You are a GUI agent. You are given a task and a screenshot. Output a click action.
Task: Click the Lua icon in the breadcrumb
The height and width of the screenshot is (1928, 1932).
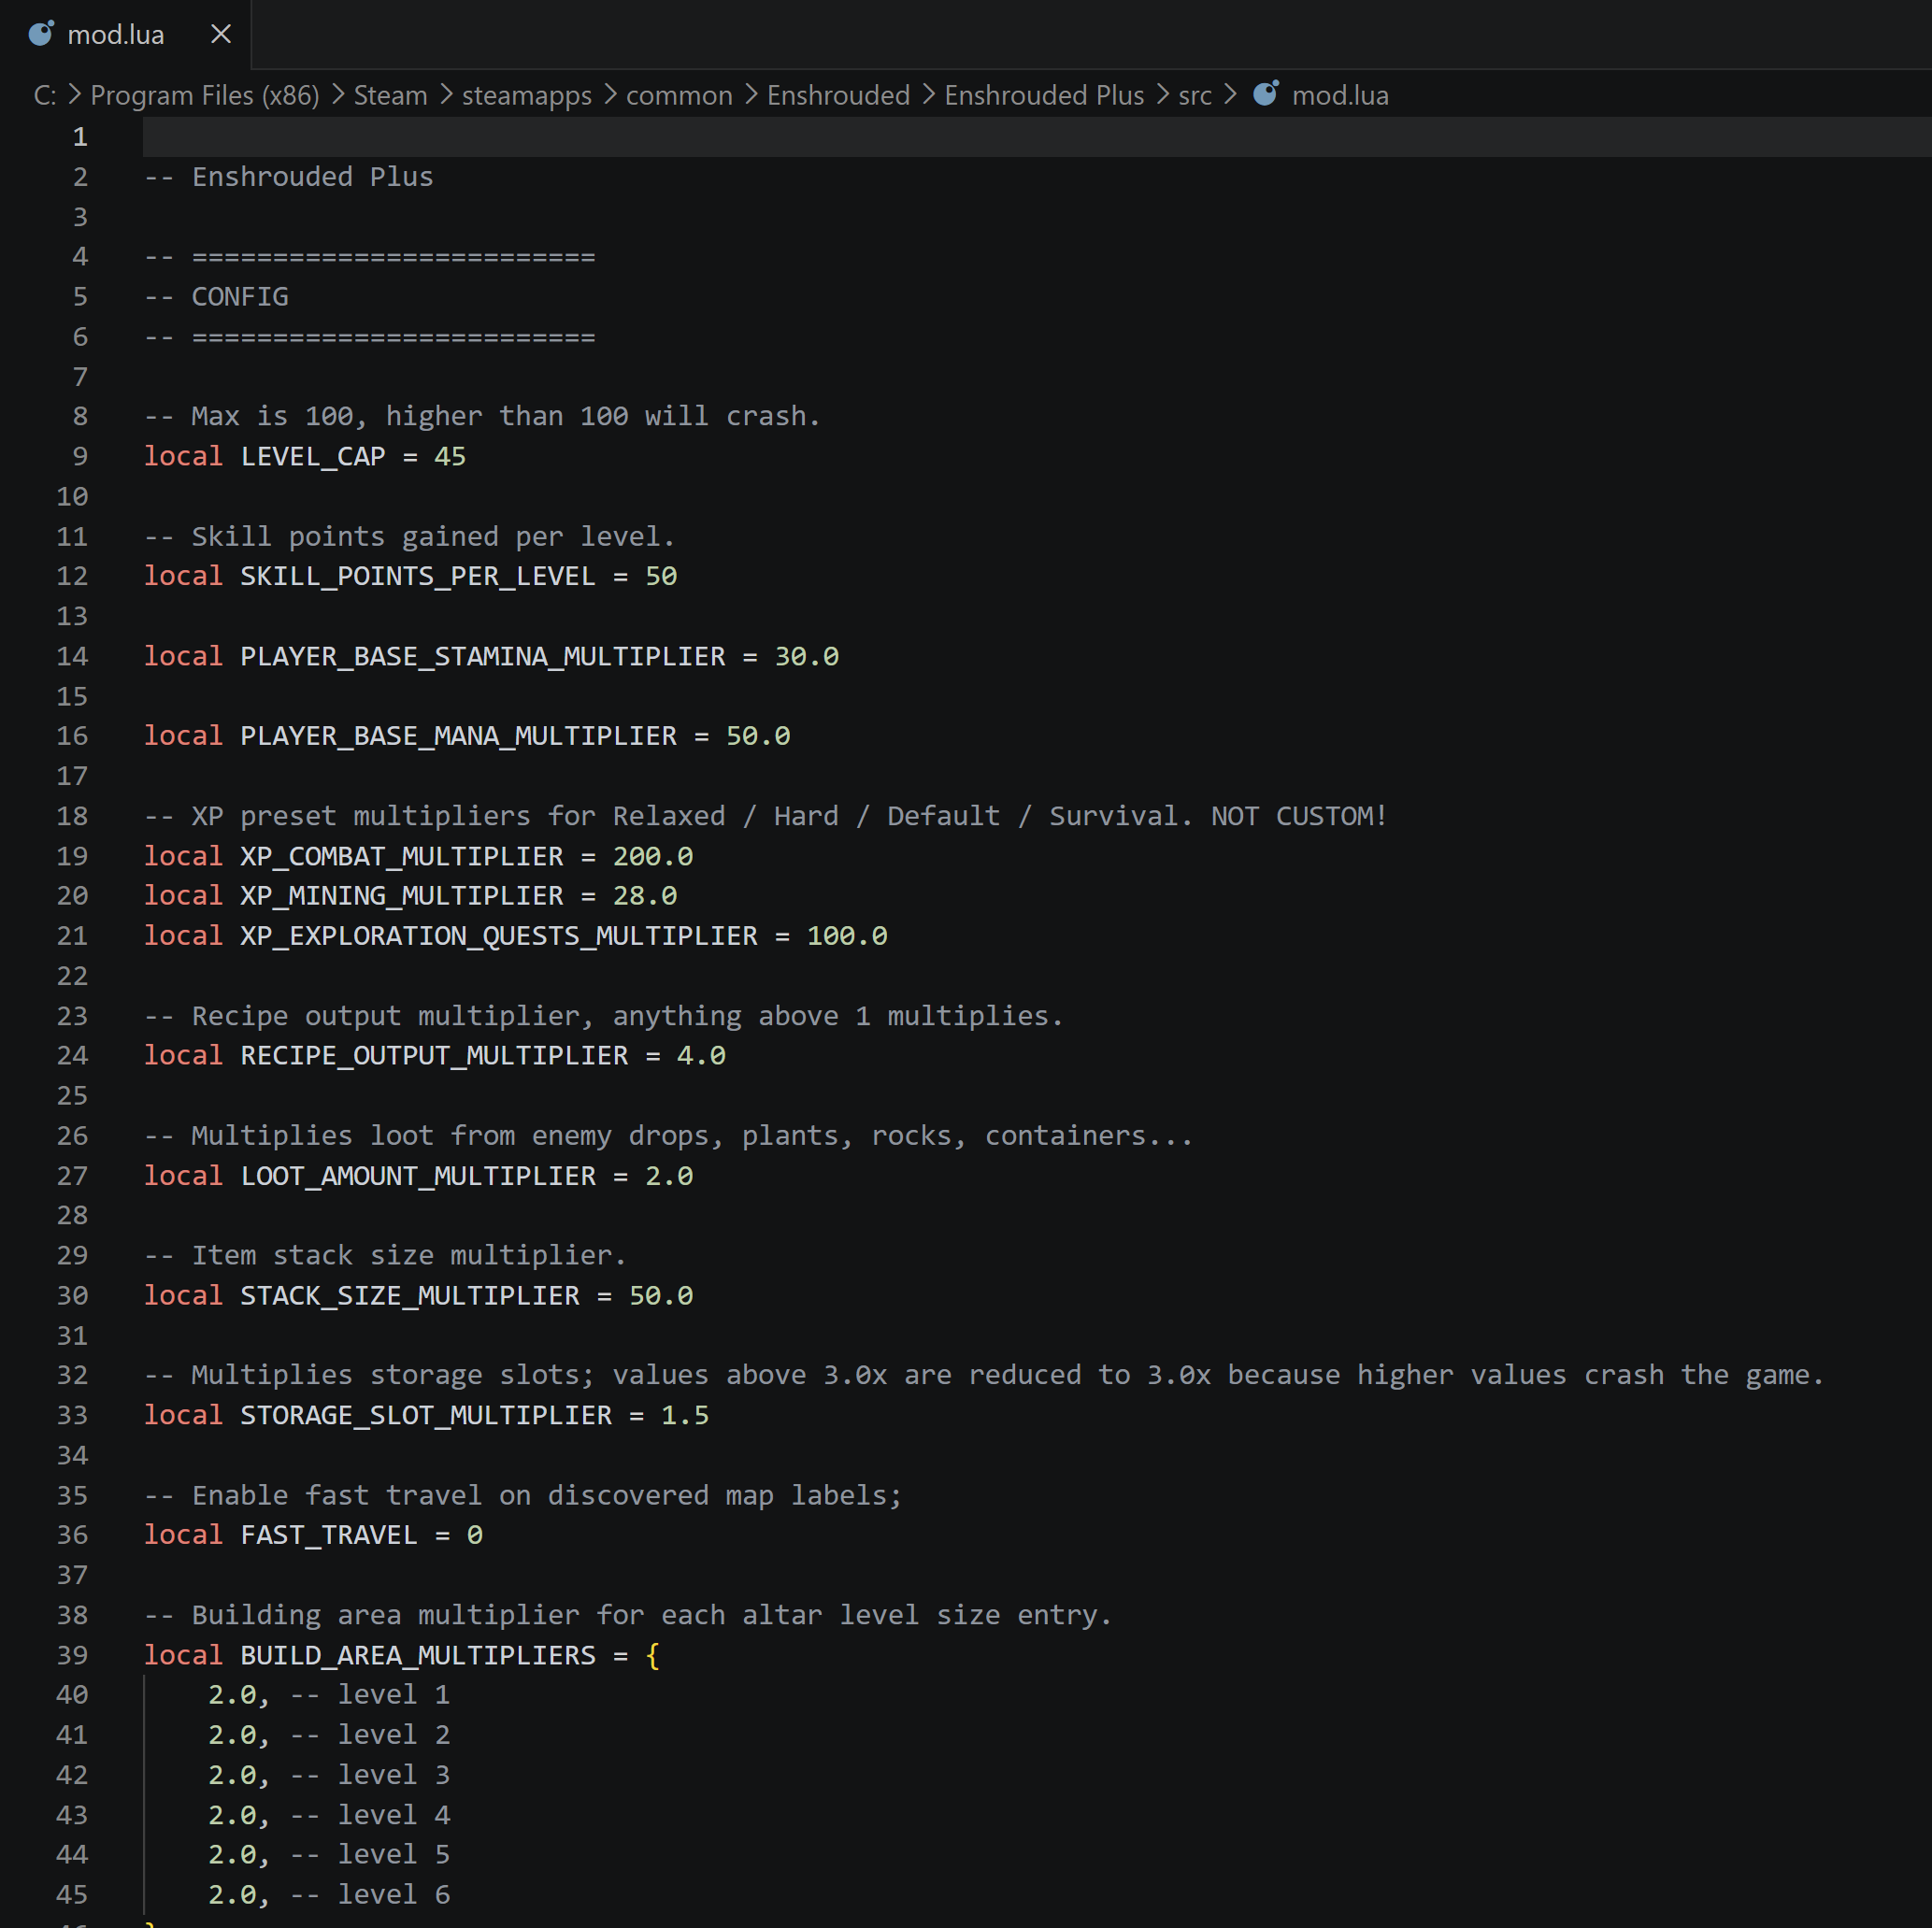click(1266, 94)
